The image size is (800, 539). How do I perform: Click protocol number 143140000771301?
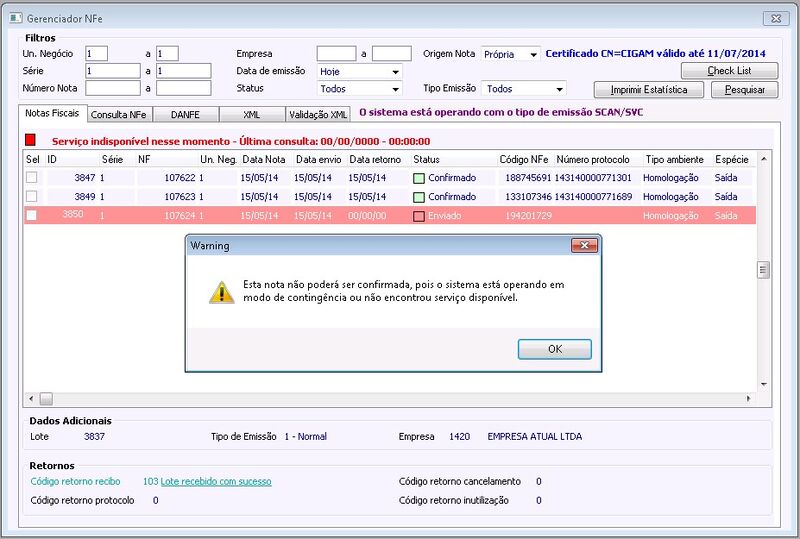point(593,178)
